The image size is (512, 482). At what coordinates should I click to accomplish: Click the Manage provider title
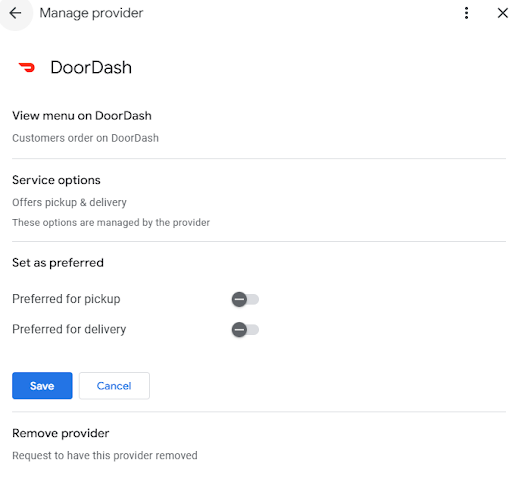pos(91,13)
